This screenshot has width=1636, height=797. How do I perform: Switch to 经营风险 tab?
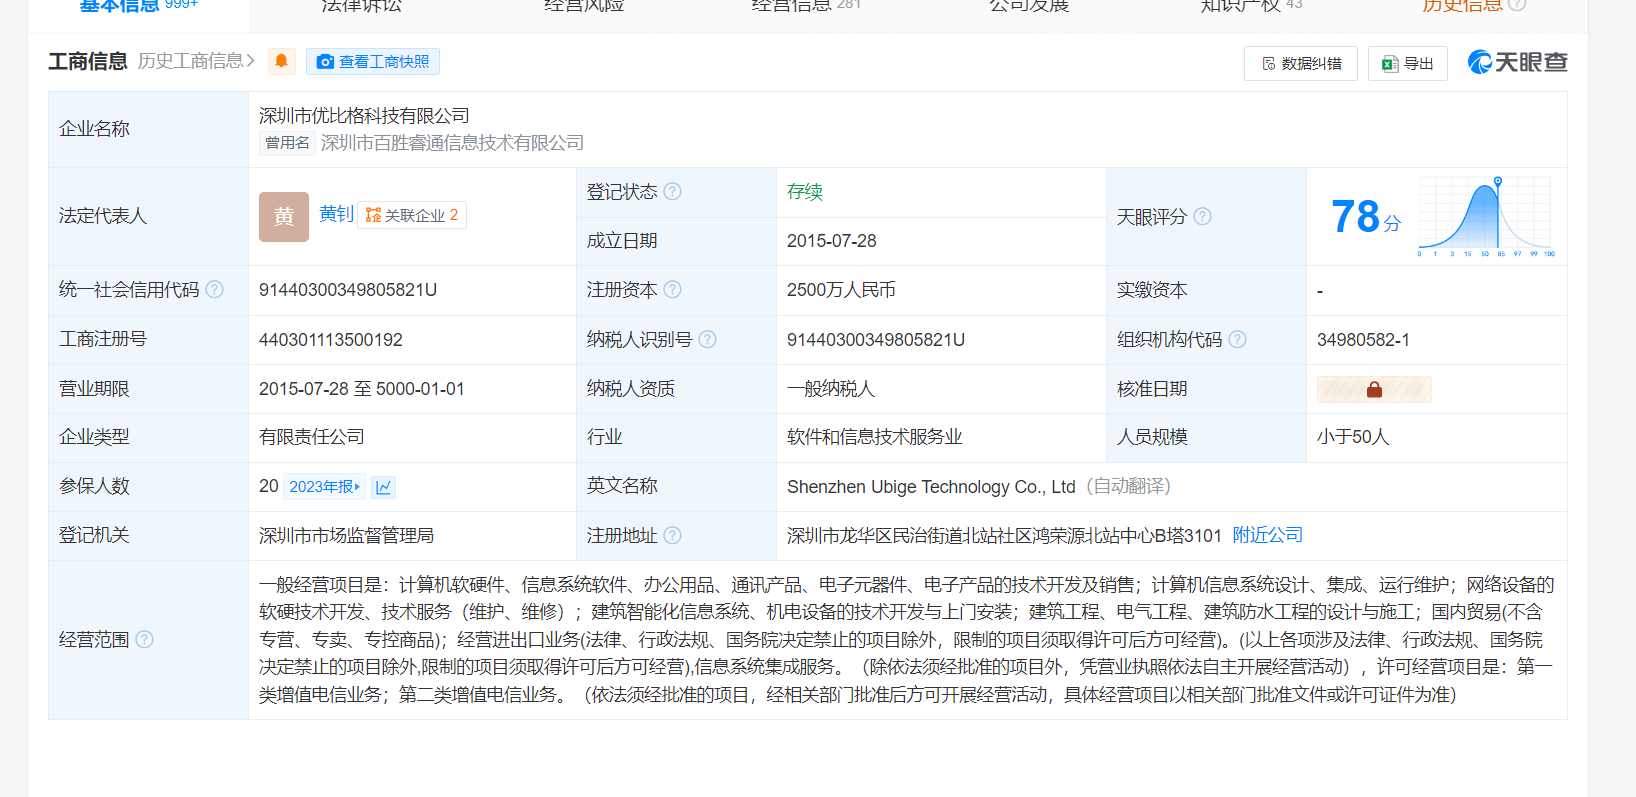coord(584,6)
